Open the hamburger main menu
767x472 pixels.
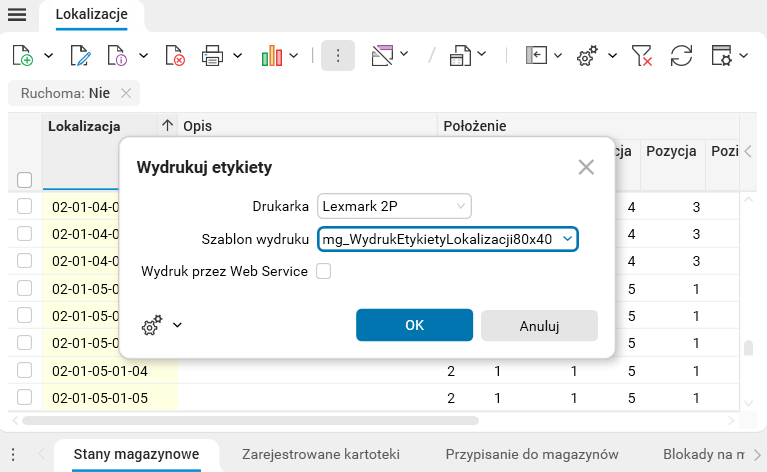tap(17, 14)
